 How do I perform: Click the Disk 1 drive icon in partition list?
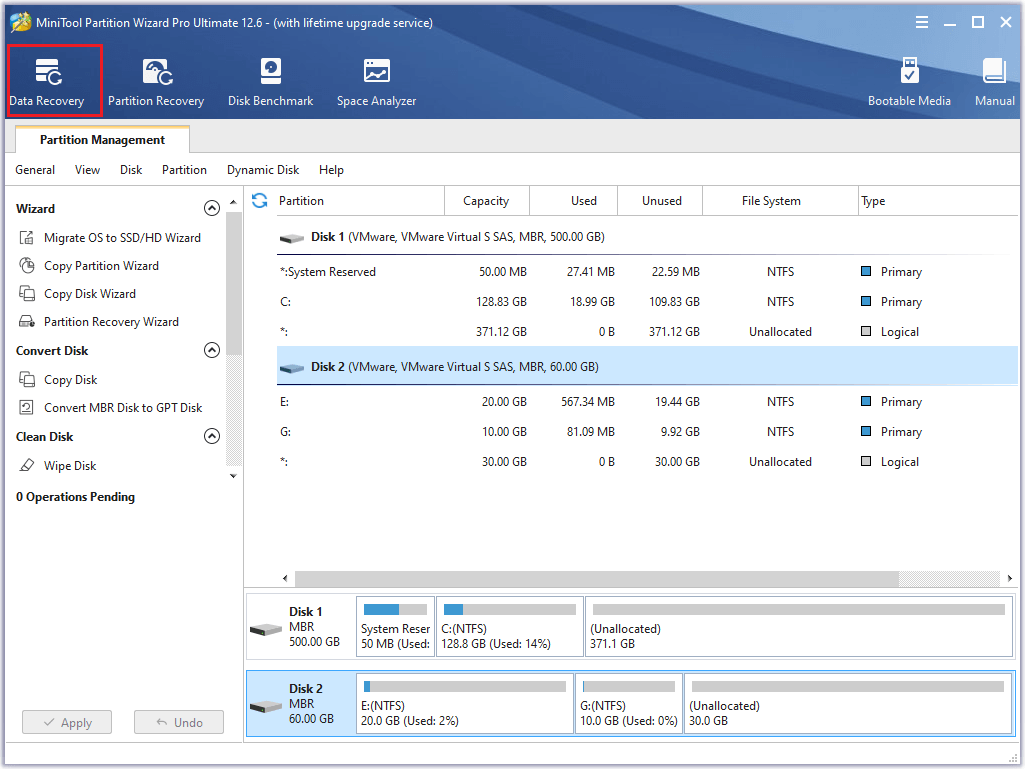click(292, 238)
